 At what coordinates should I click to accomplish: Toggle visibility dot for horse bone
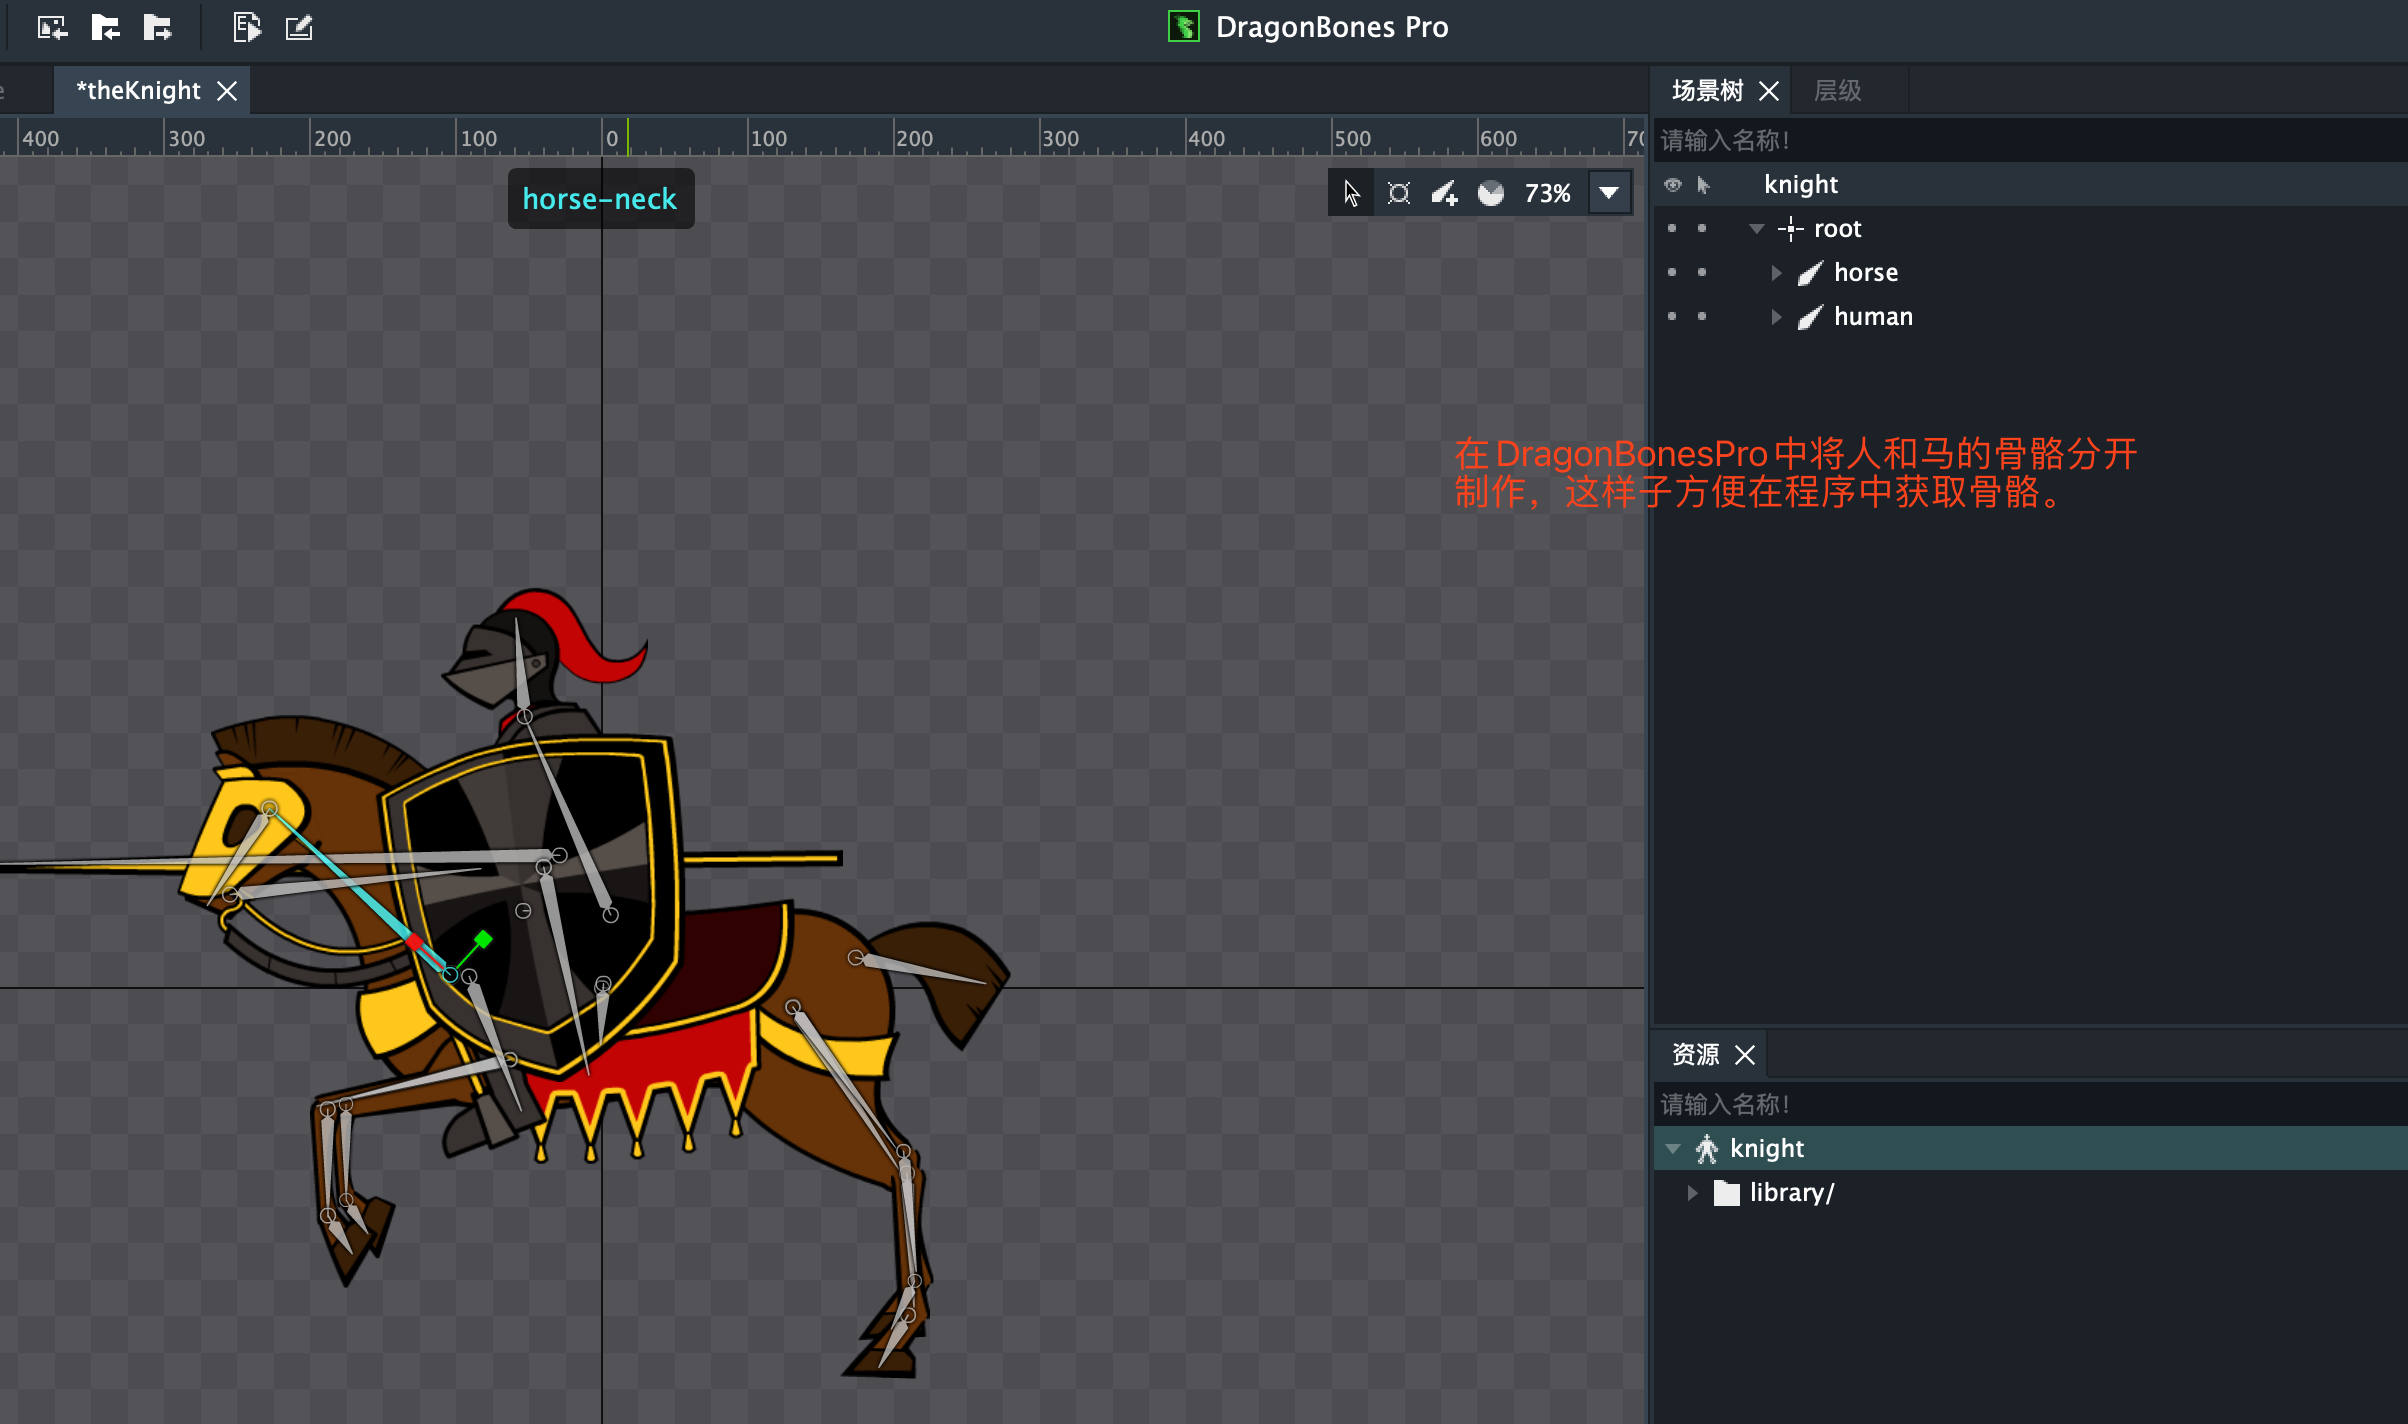[1672, 272]
